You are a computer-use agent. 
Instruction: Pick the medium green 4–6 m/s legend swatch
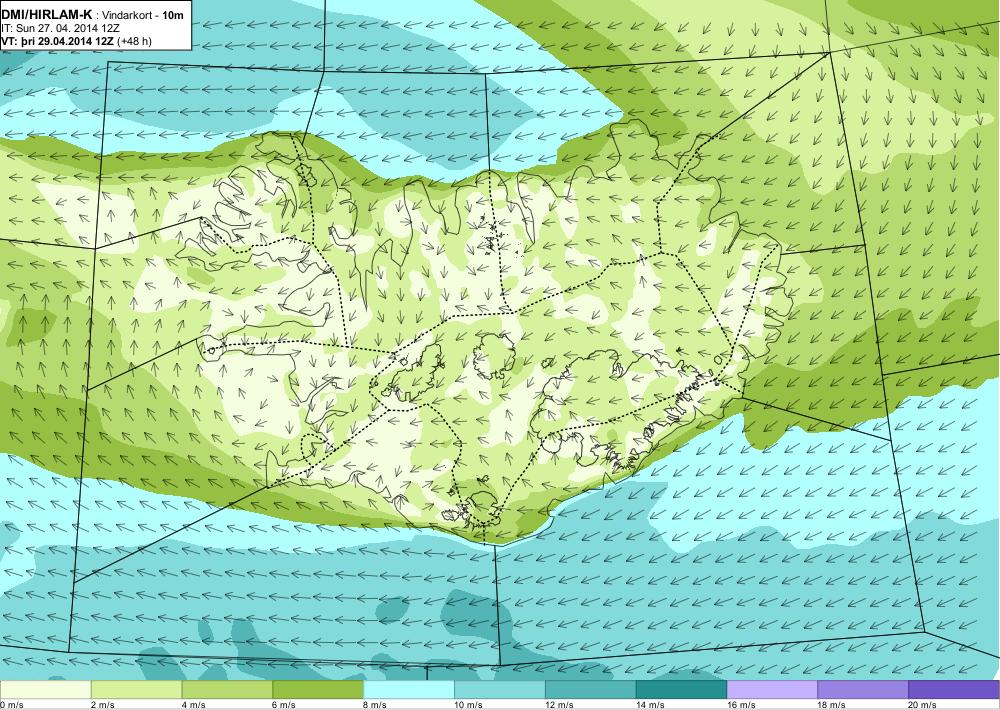coord(227,690)
